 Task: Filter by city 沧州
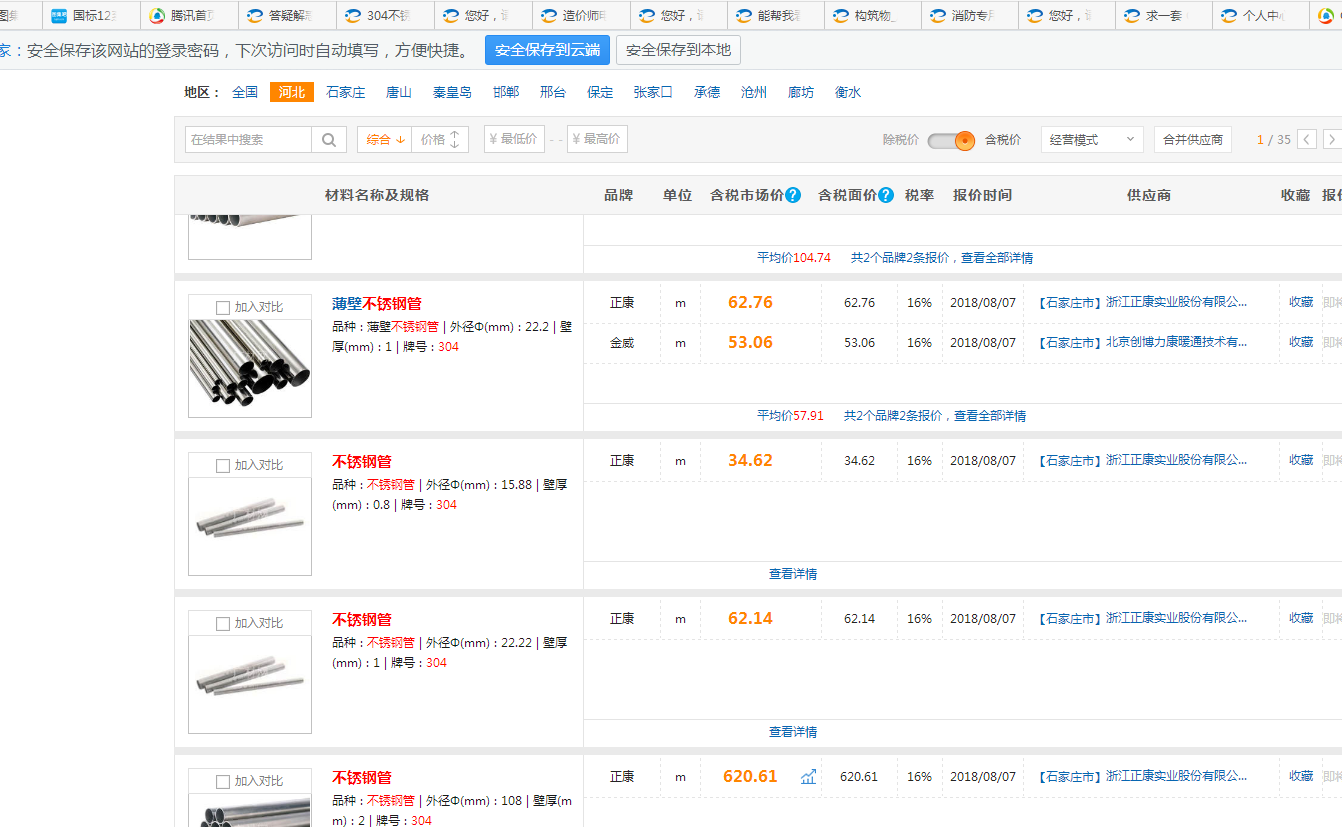(754, 92)
